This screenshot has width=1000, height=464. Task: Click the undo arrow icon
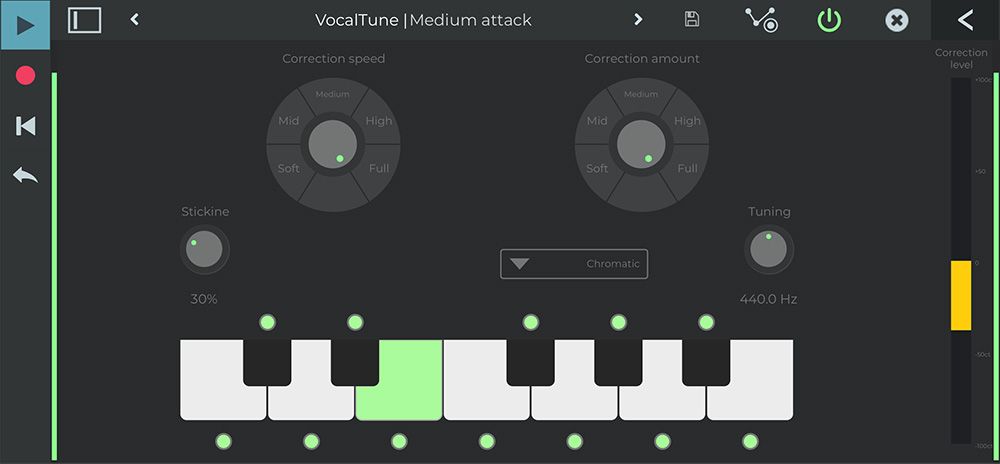[26, 175]
